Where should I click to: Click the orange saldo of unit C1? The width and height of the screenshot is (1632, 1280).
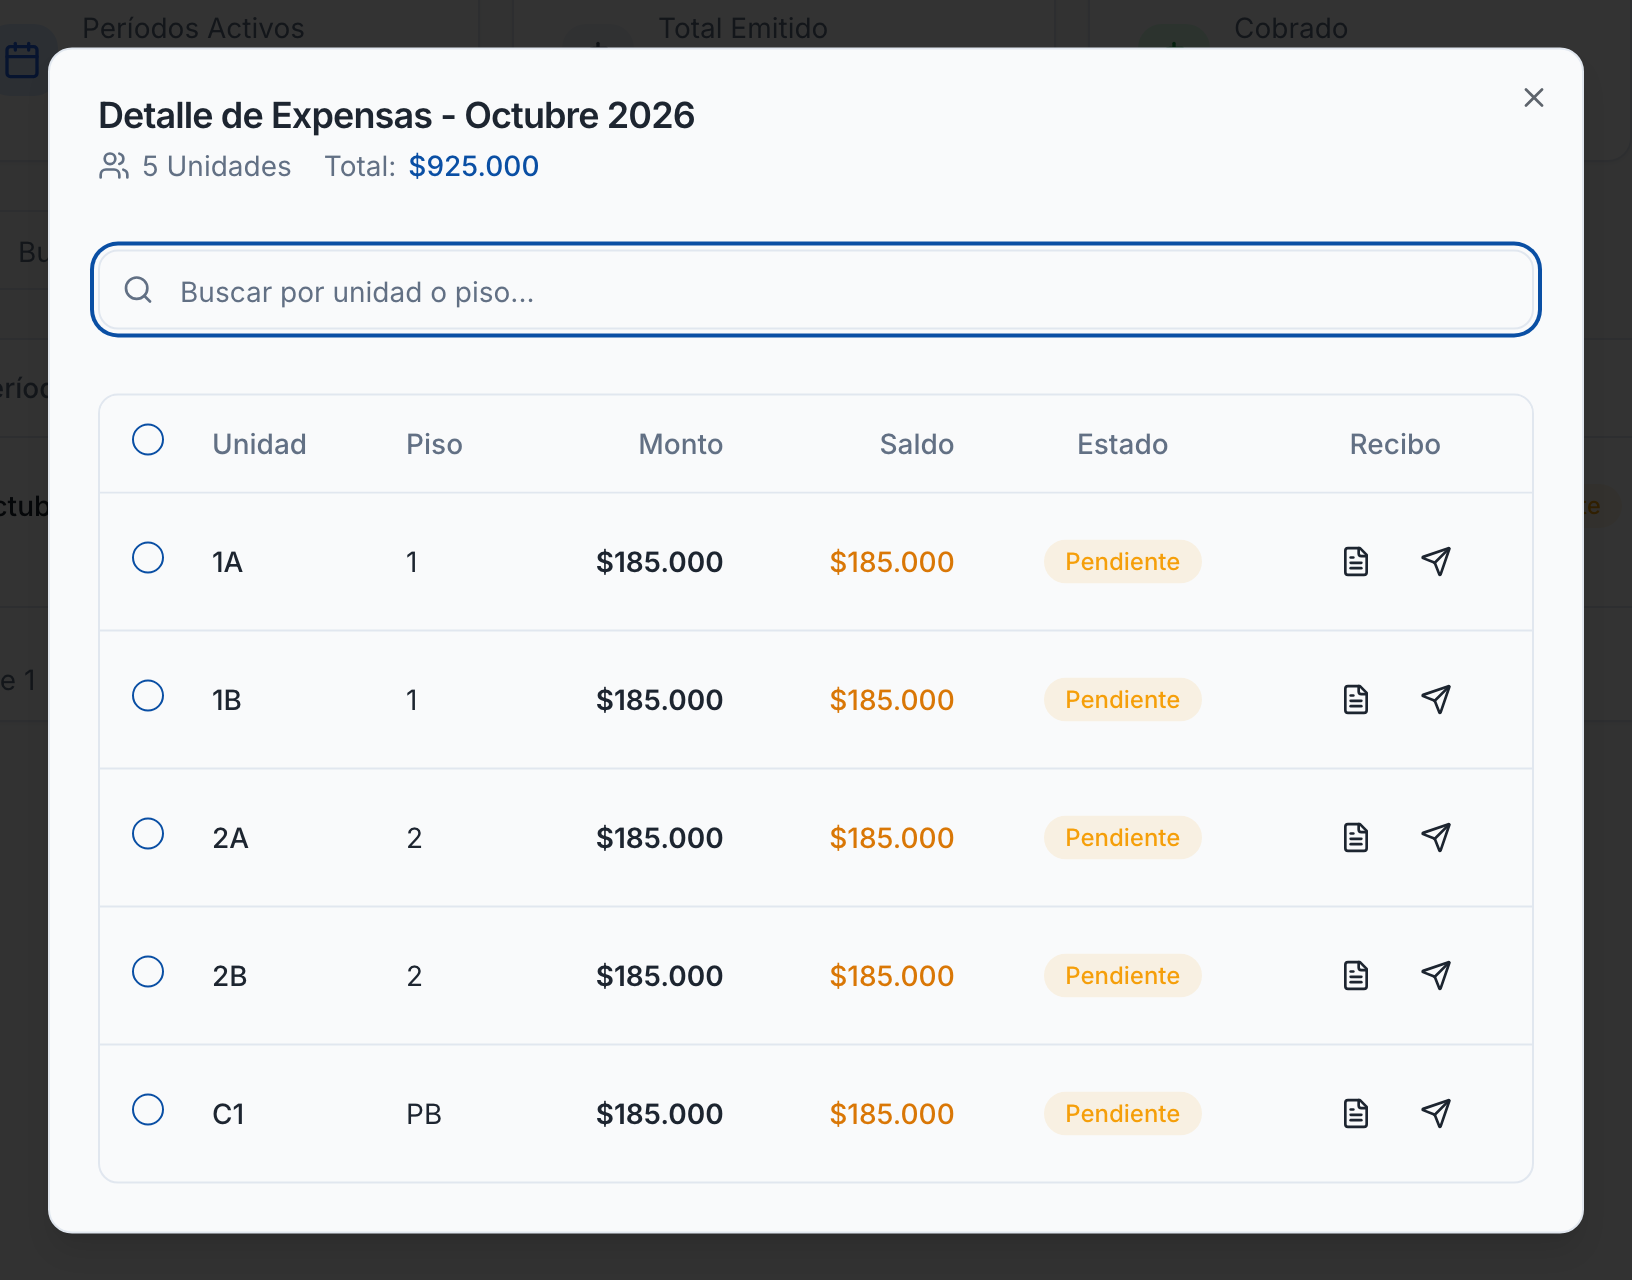pos(892,1114)
